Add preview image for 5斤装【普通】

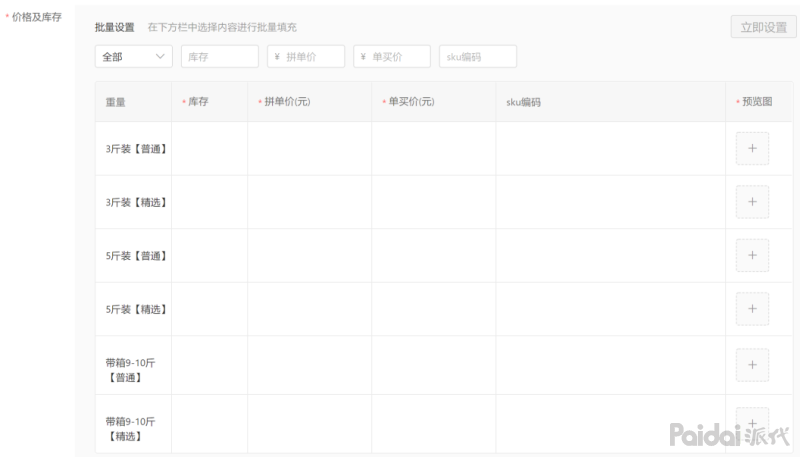click(x=752, y=256)
